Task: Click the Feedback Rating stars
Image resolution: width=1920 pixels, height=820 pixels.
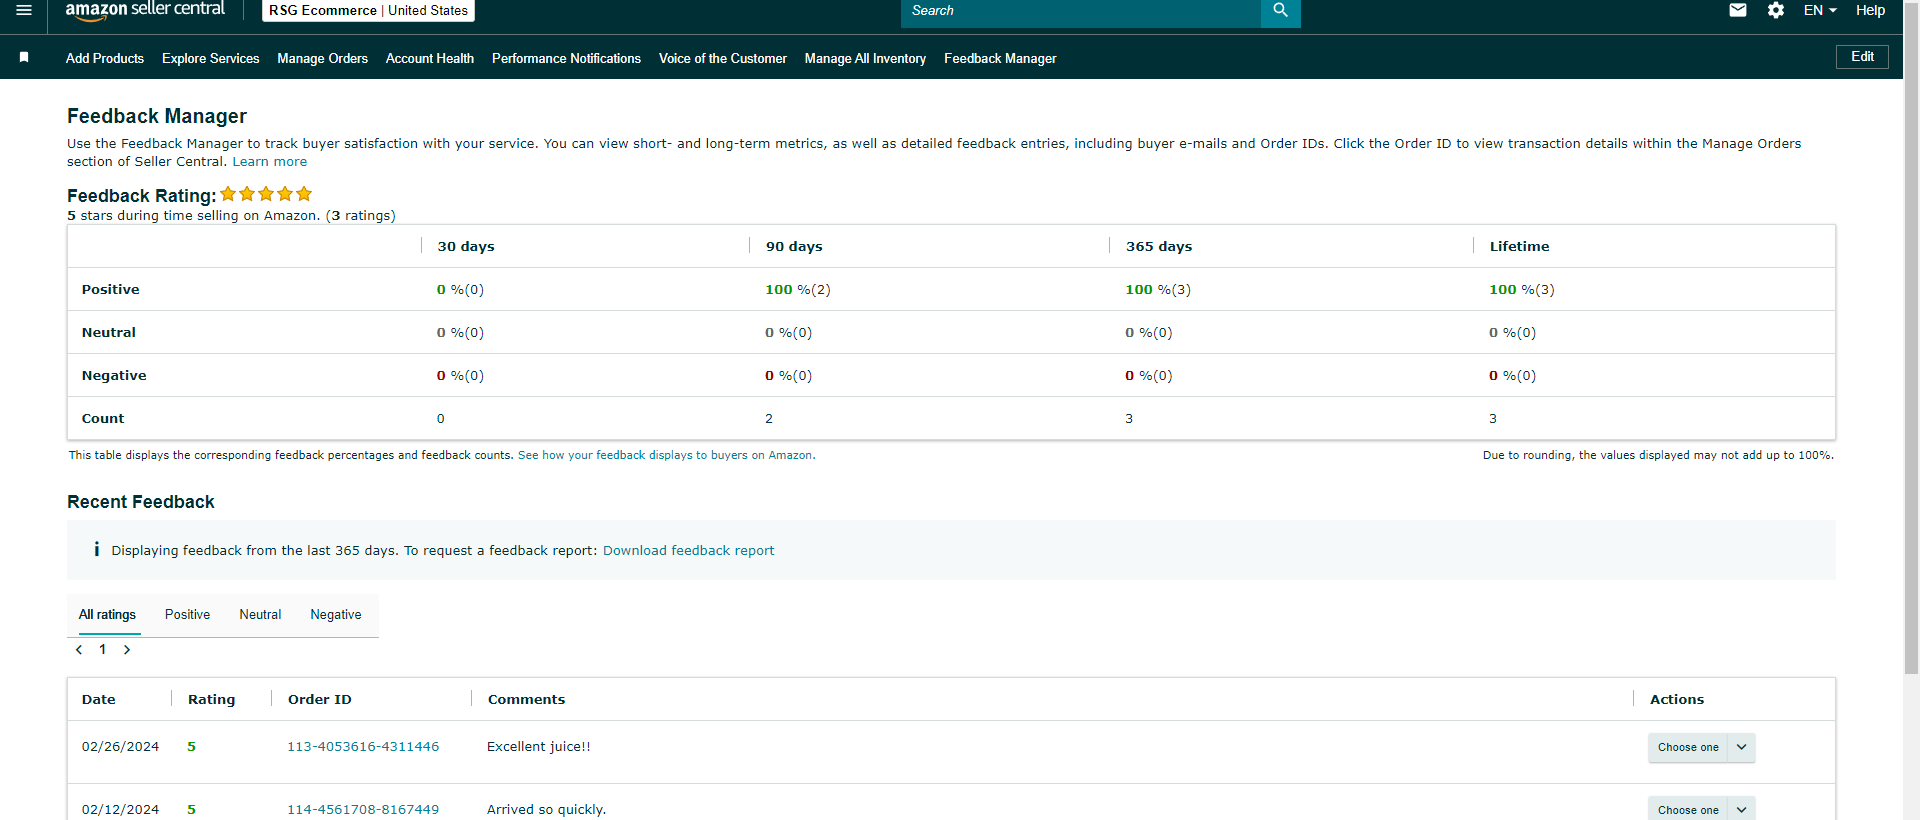Action: coord(266,194)
